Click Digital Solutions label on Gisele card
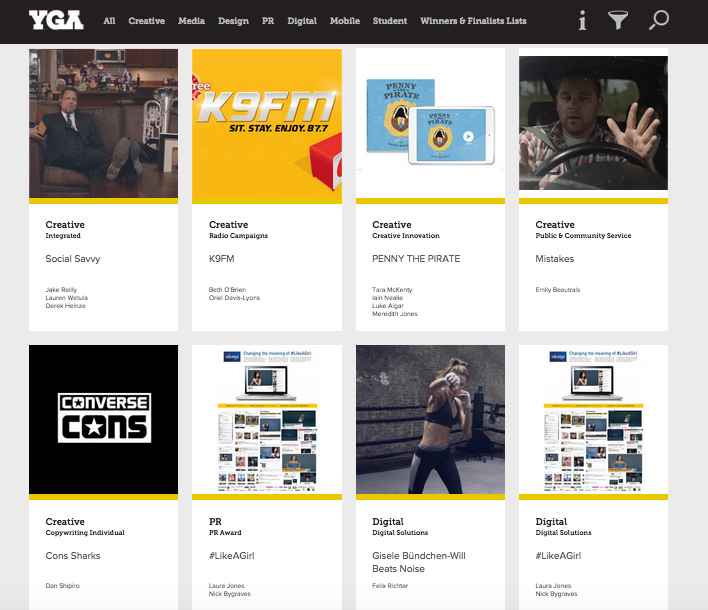 tap(400, 533)
